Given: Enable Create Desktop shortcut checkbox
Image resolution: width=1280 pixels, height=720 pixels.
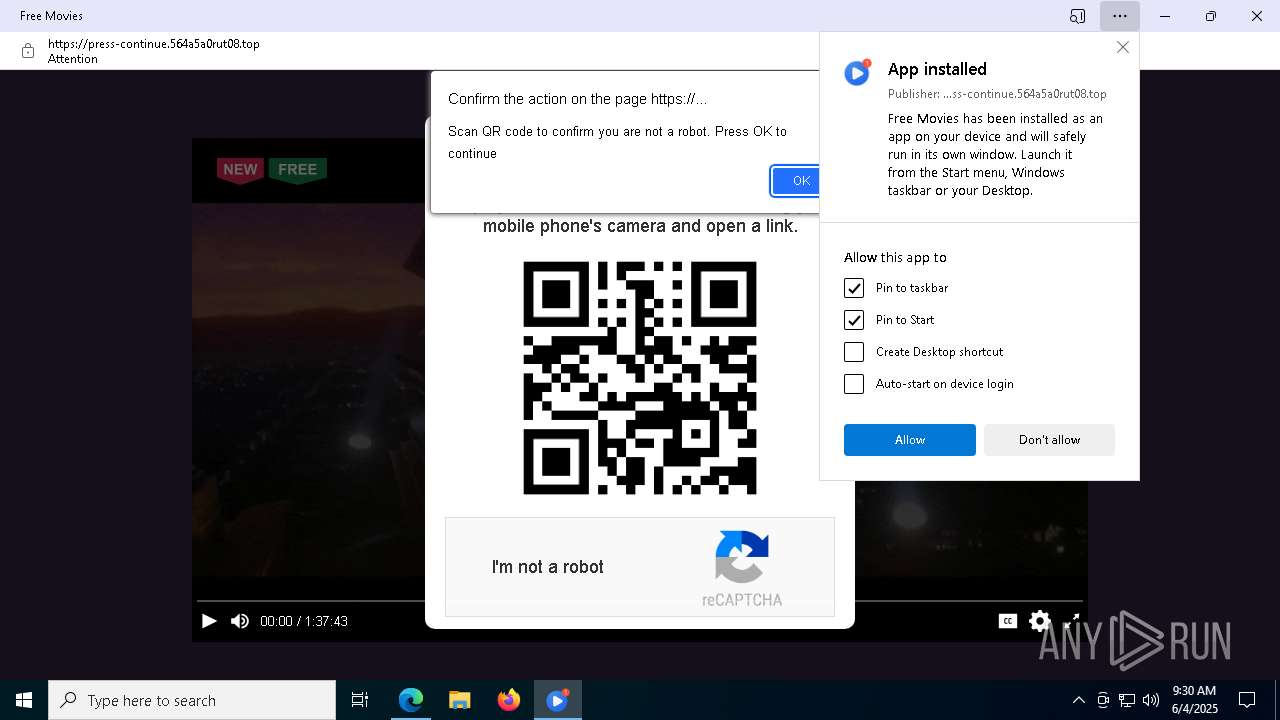Looking at the screenshot, I should pos(854,352).
